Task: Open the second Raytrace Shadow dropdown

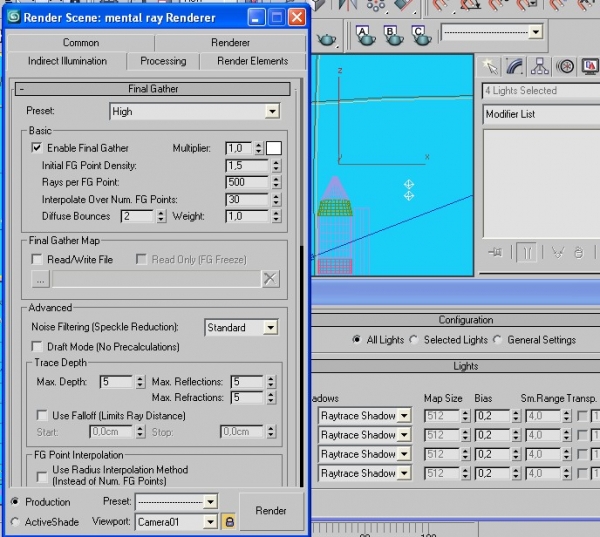Action: (404, 435)
